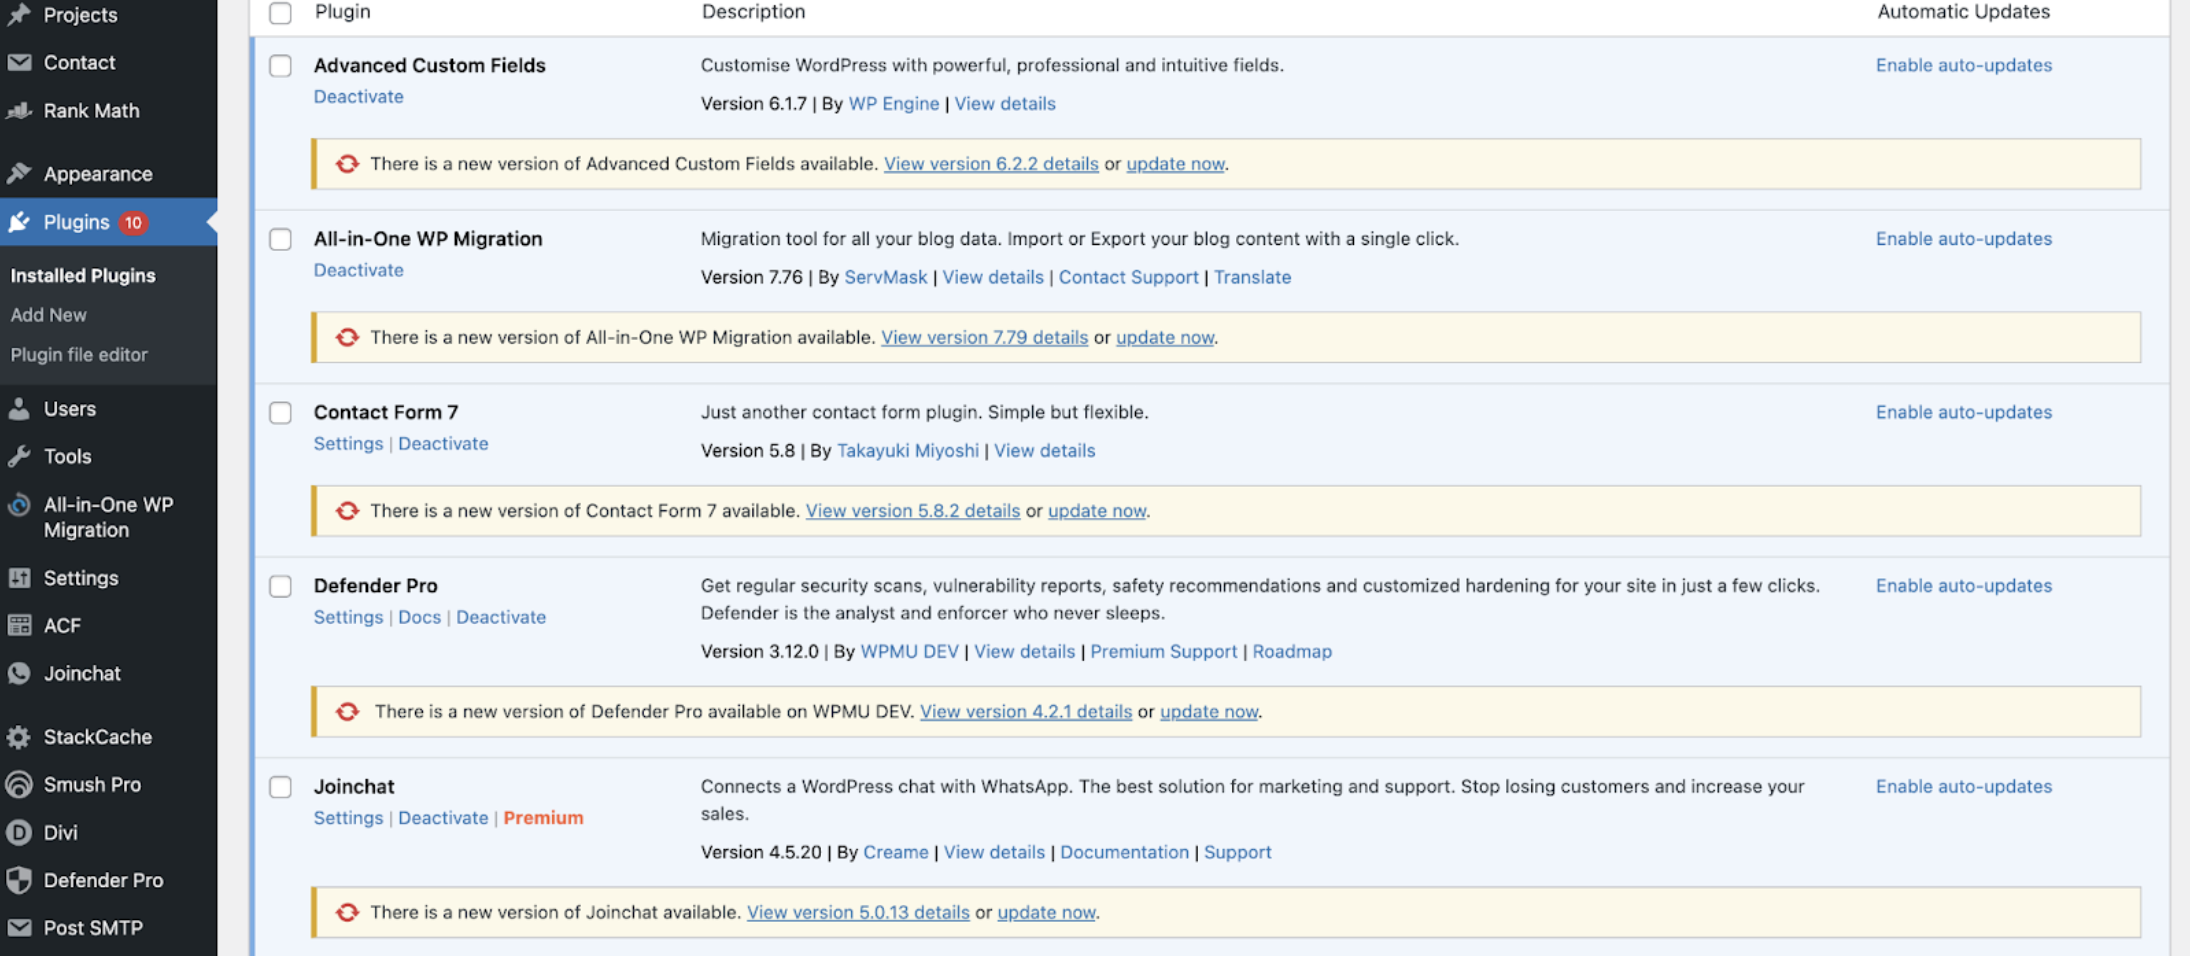Click update icon in Advanced Custom Fields notice
Screen dimensions: 2190x956
click(x=347, y=164)
